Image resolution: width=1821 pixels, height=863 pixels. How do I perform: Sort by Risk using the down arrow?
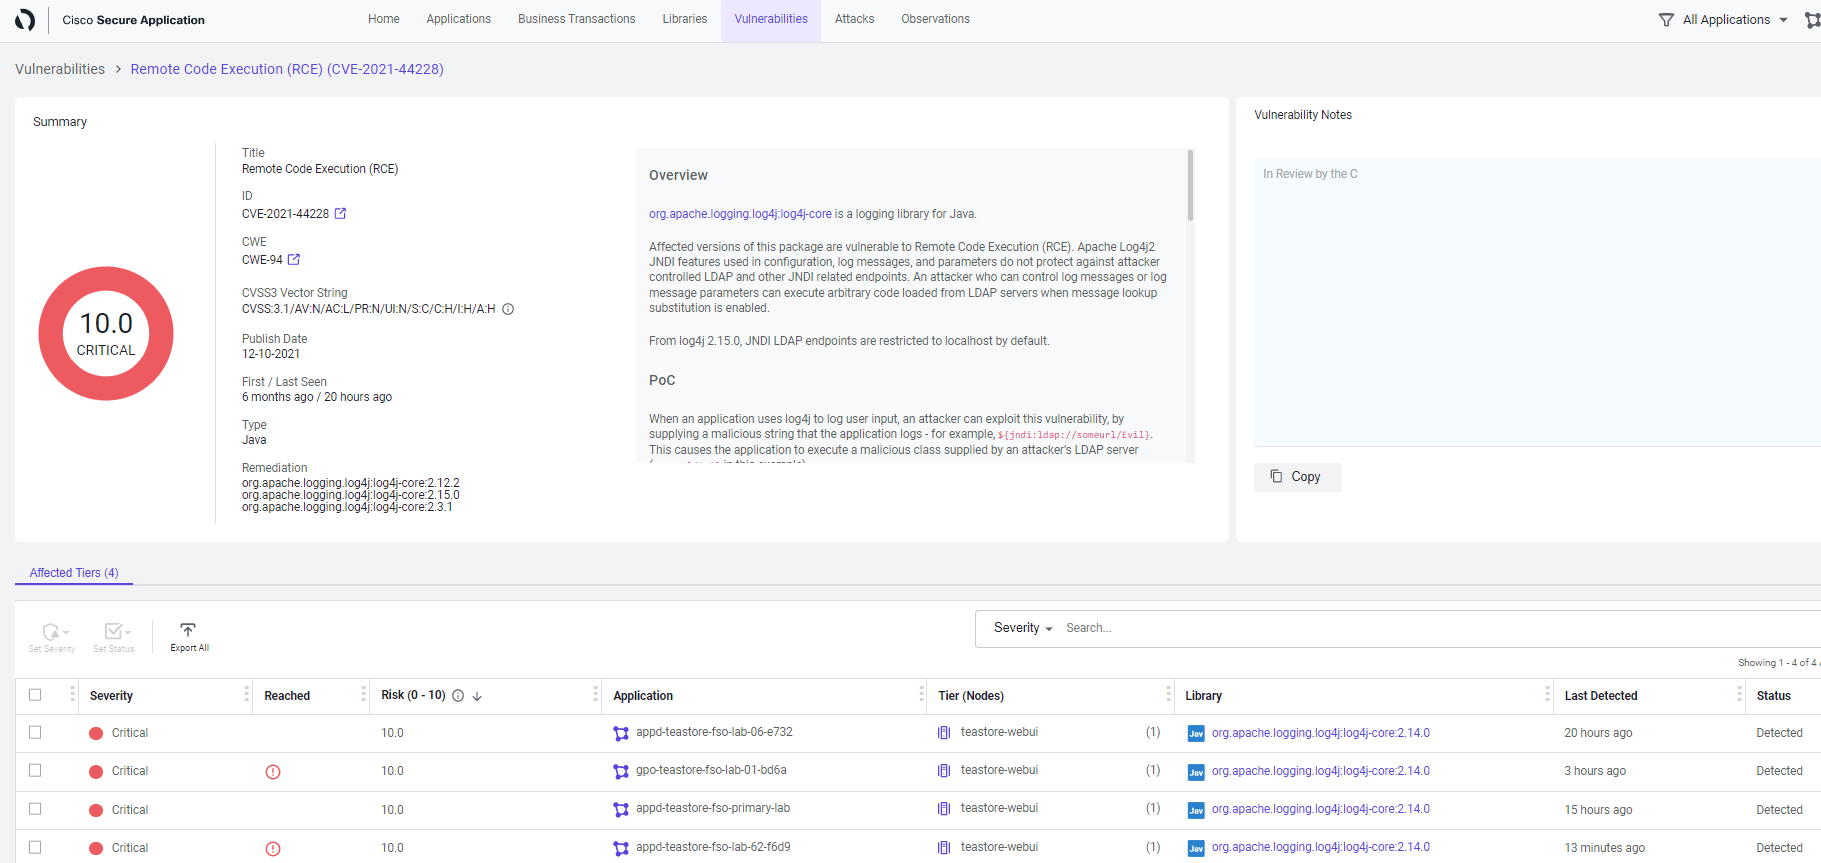pyautogui.click(x=477, y=696)
